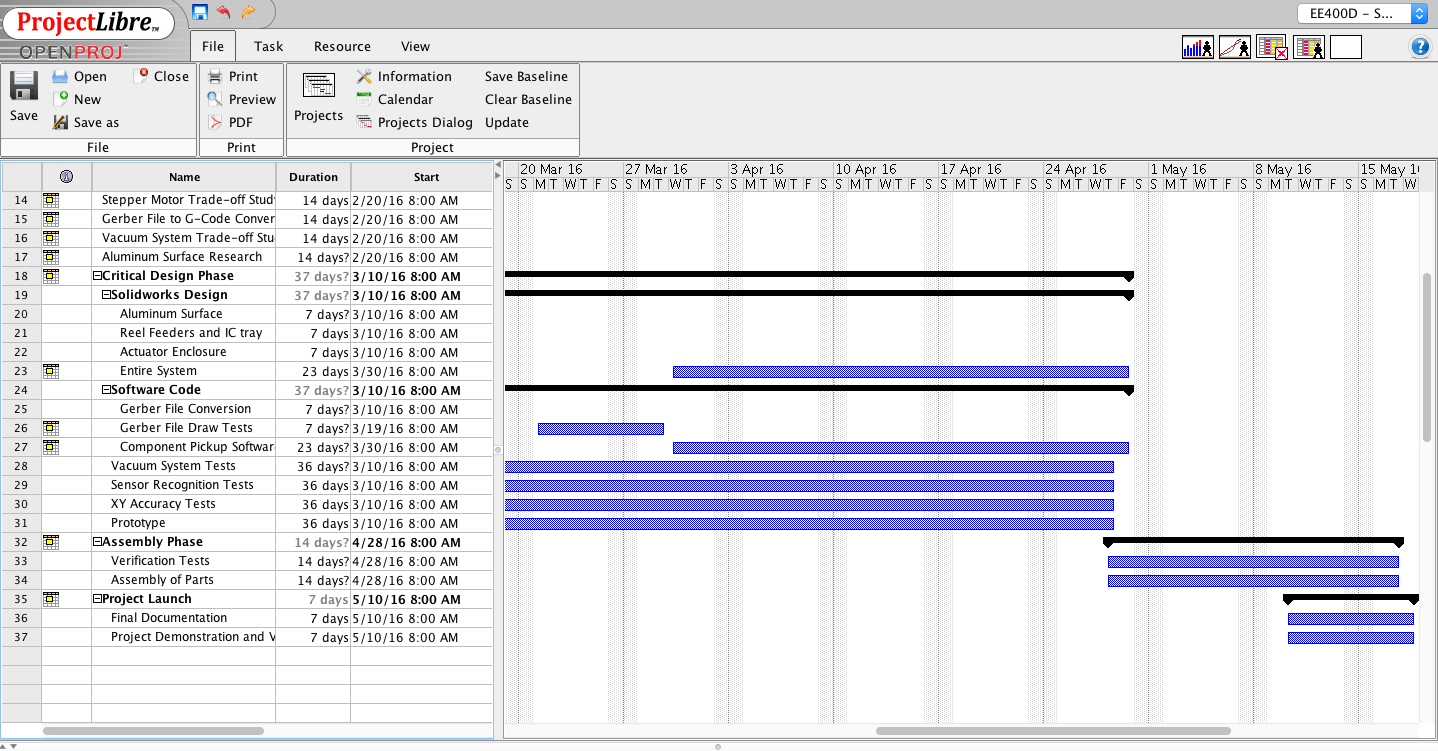Create a new project via New
This screenshot has width=1438, height=751.
tap(60, 99)
